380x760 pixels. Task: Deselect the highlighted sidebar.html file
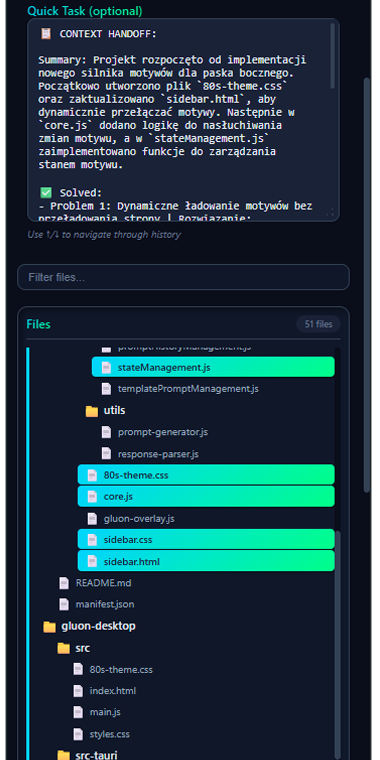[206, 562]
